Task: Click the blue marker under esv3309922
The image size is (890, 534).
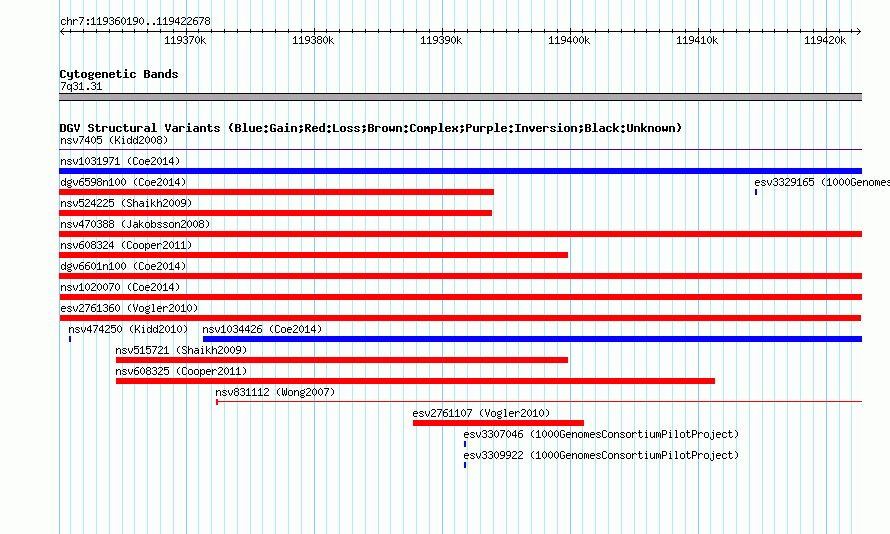Action: tap(465, 465)
